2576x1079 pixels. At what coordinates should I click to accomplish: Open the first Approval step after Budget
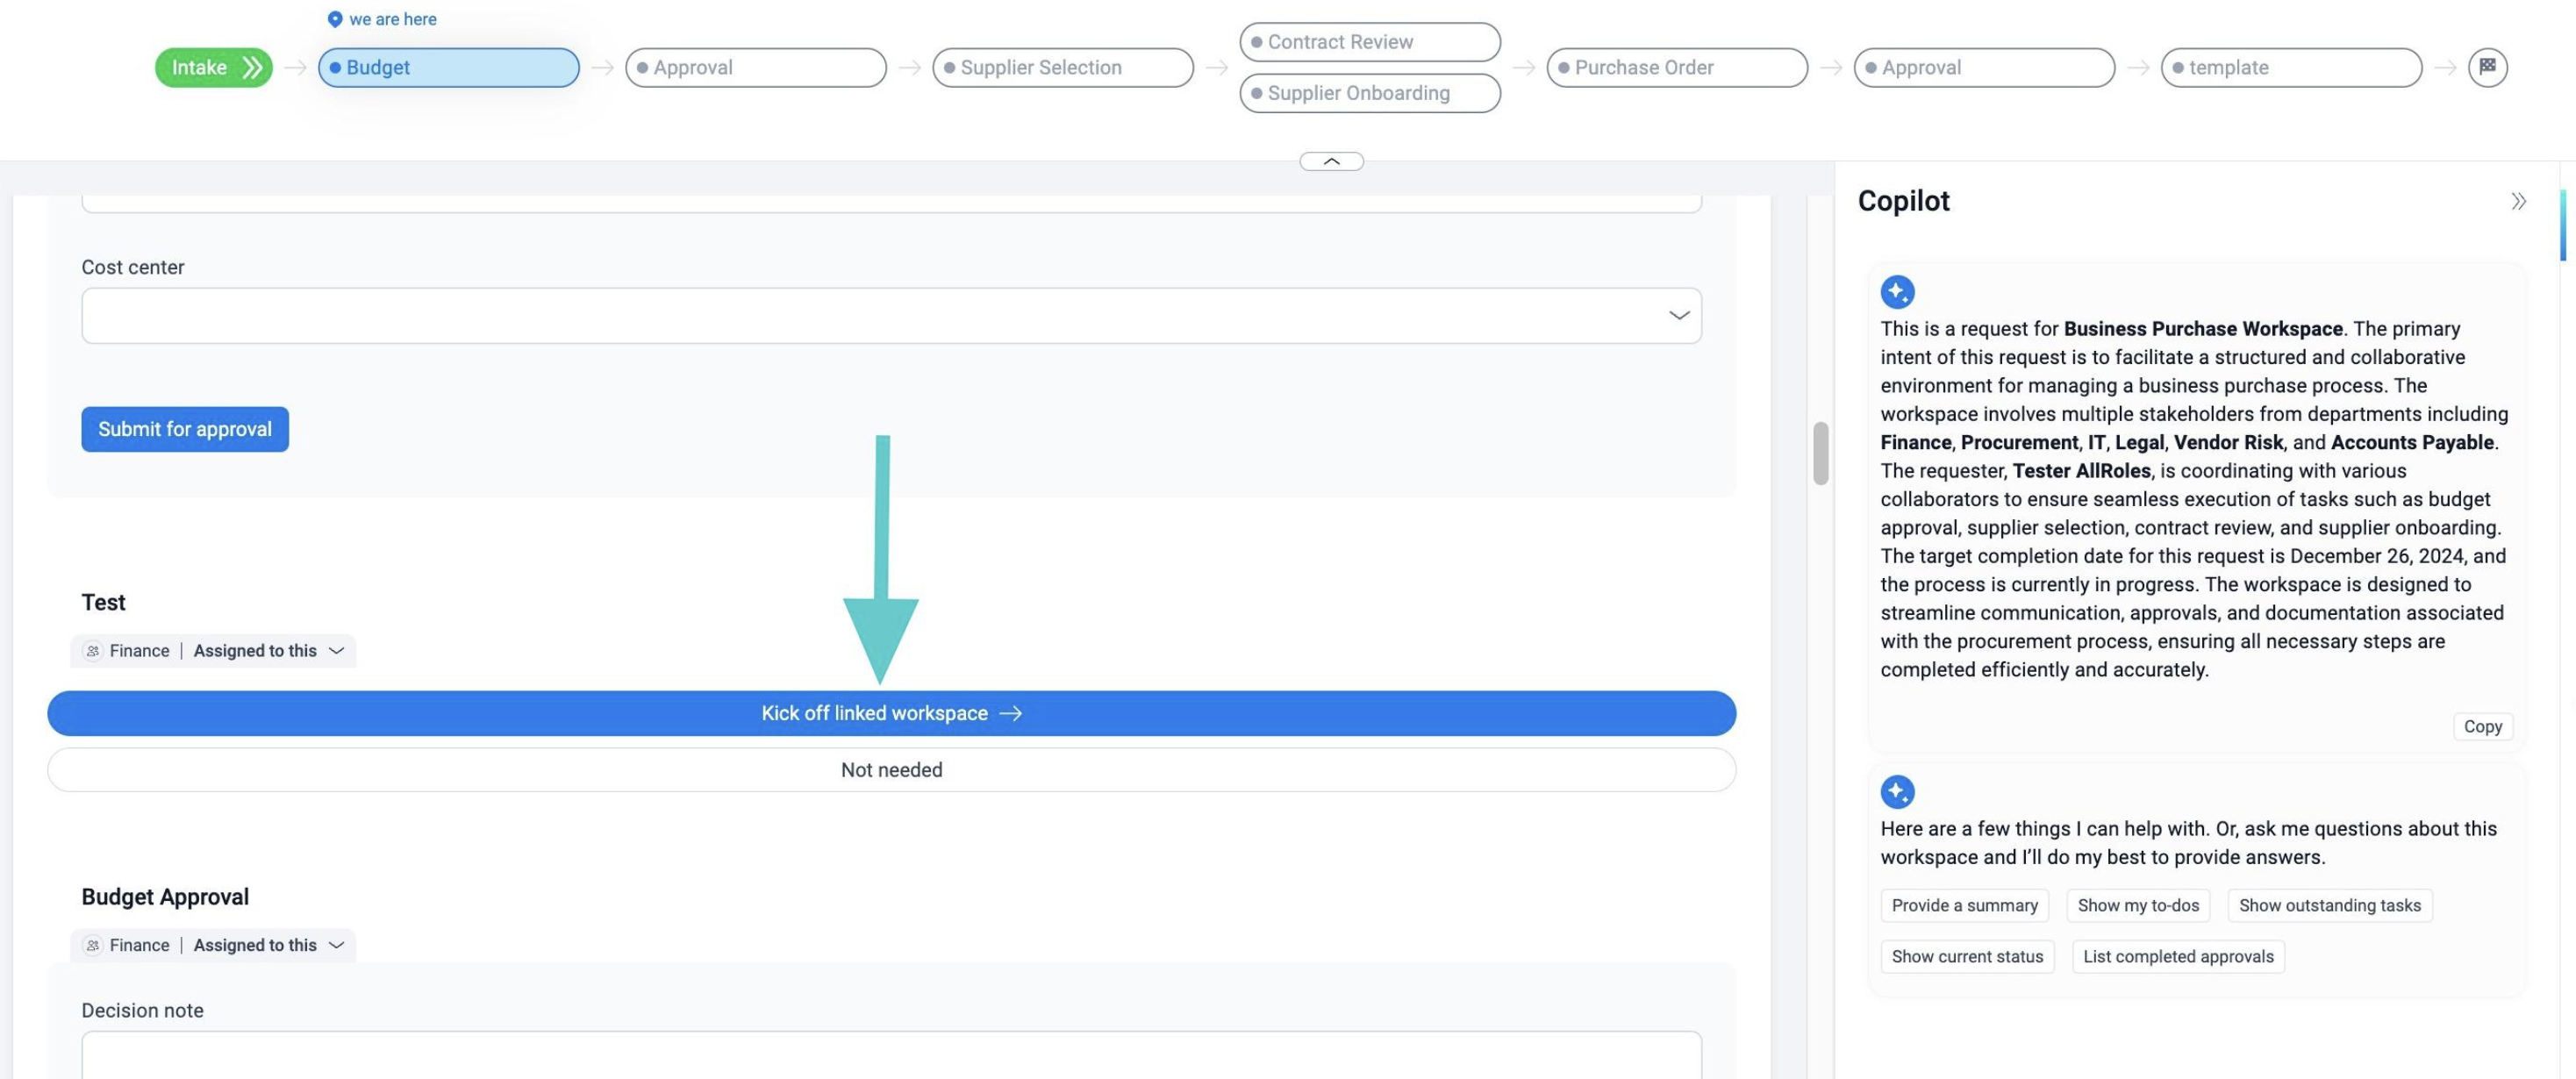[x=755, y=67]
